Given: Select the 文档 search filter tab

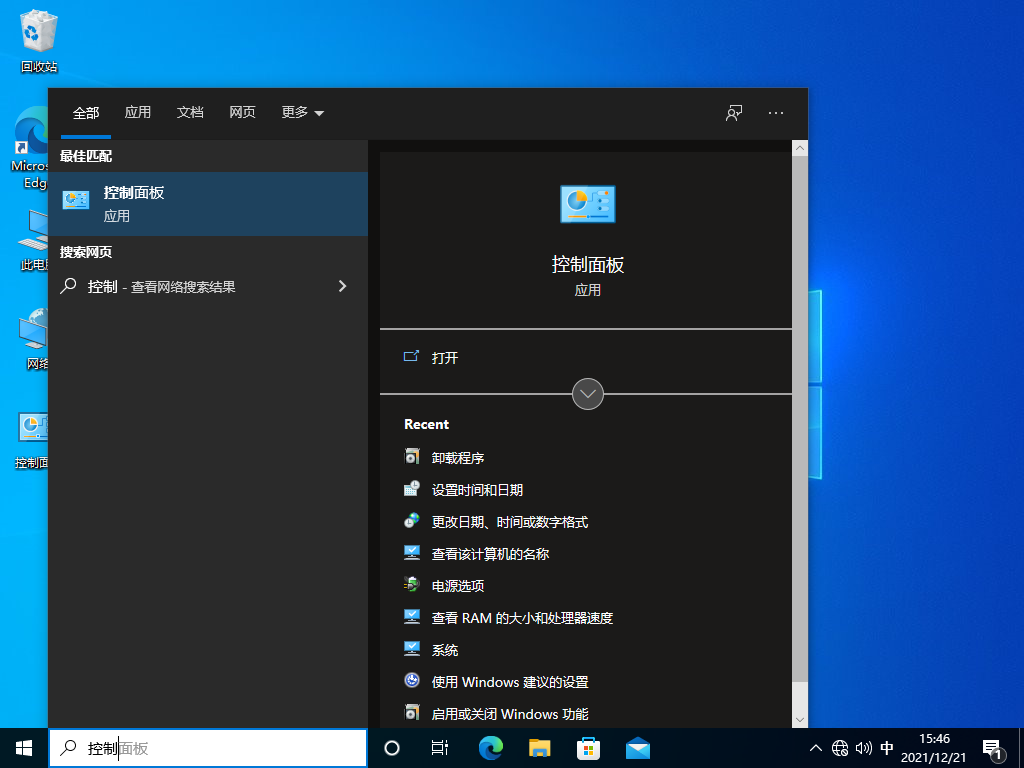Looking at the screenshot, I should pos(190,112).
